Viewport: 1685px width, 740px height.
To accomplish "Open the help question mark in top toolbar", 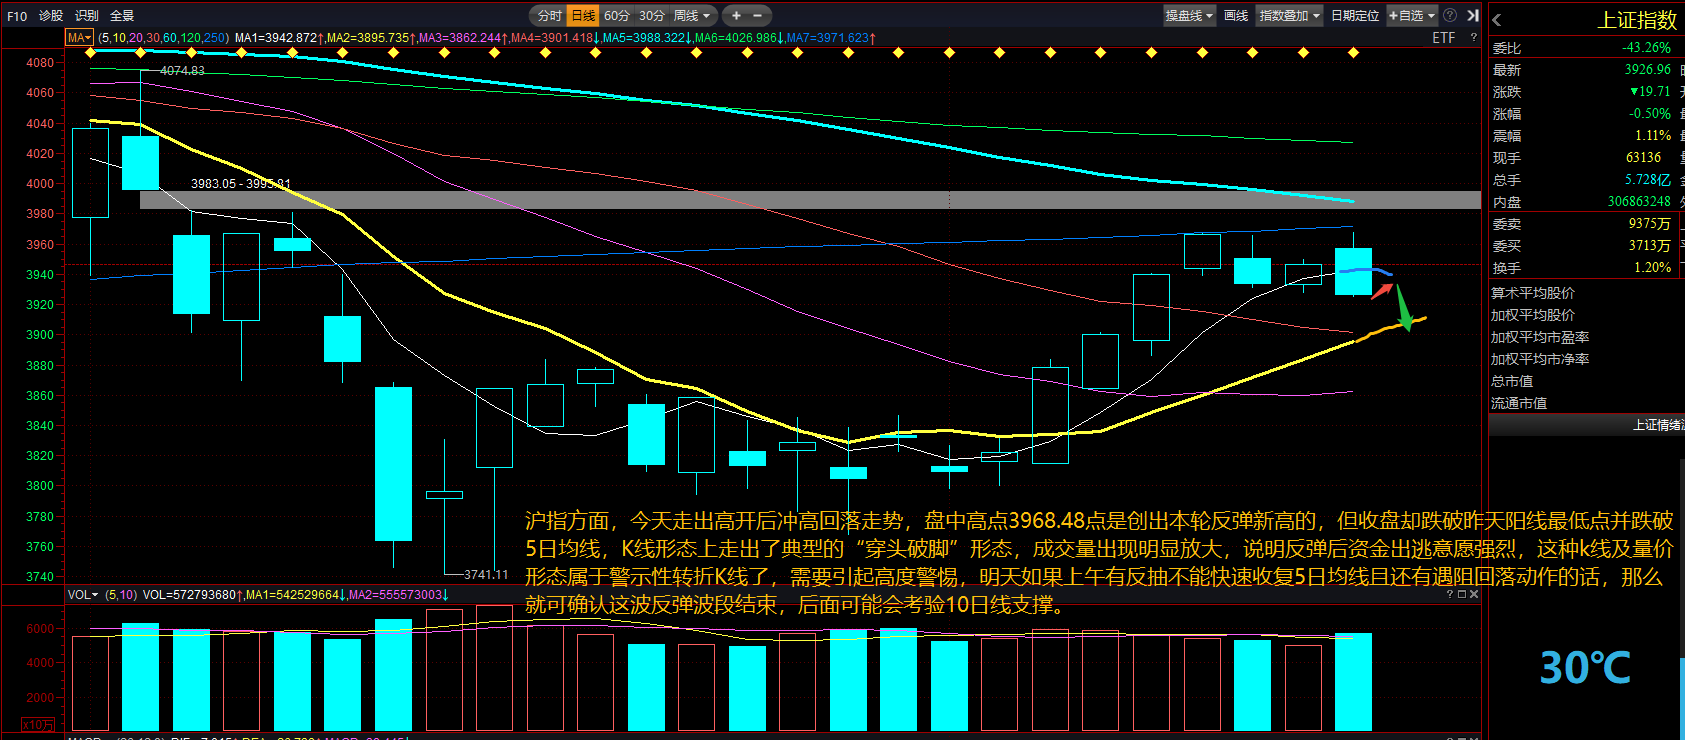I will pyautogui.click(x=1450, y=16).
